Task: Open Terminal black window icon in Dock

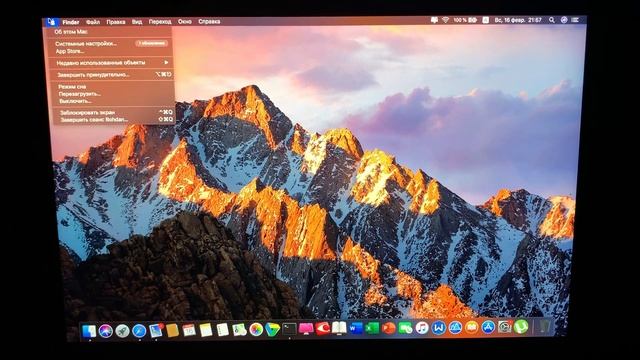Action: pyautogui.click(x=289, y=329)
